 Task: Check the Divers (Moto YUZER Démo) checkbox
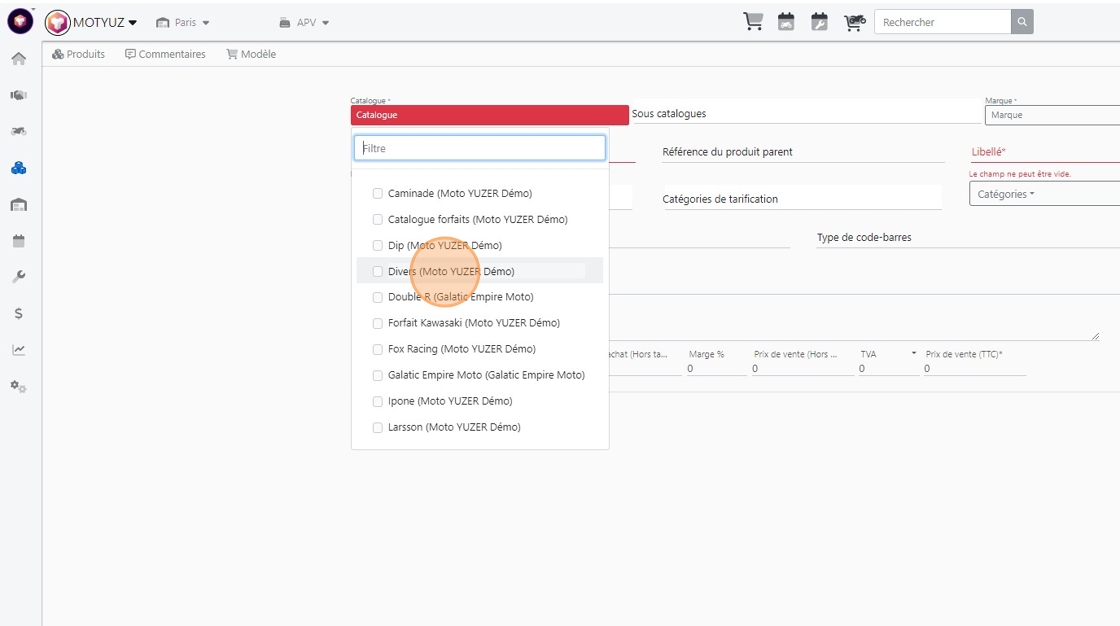tap(378, 272)
